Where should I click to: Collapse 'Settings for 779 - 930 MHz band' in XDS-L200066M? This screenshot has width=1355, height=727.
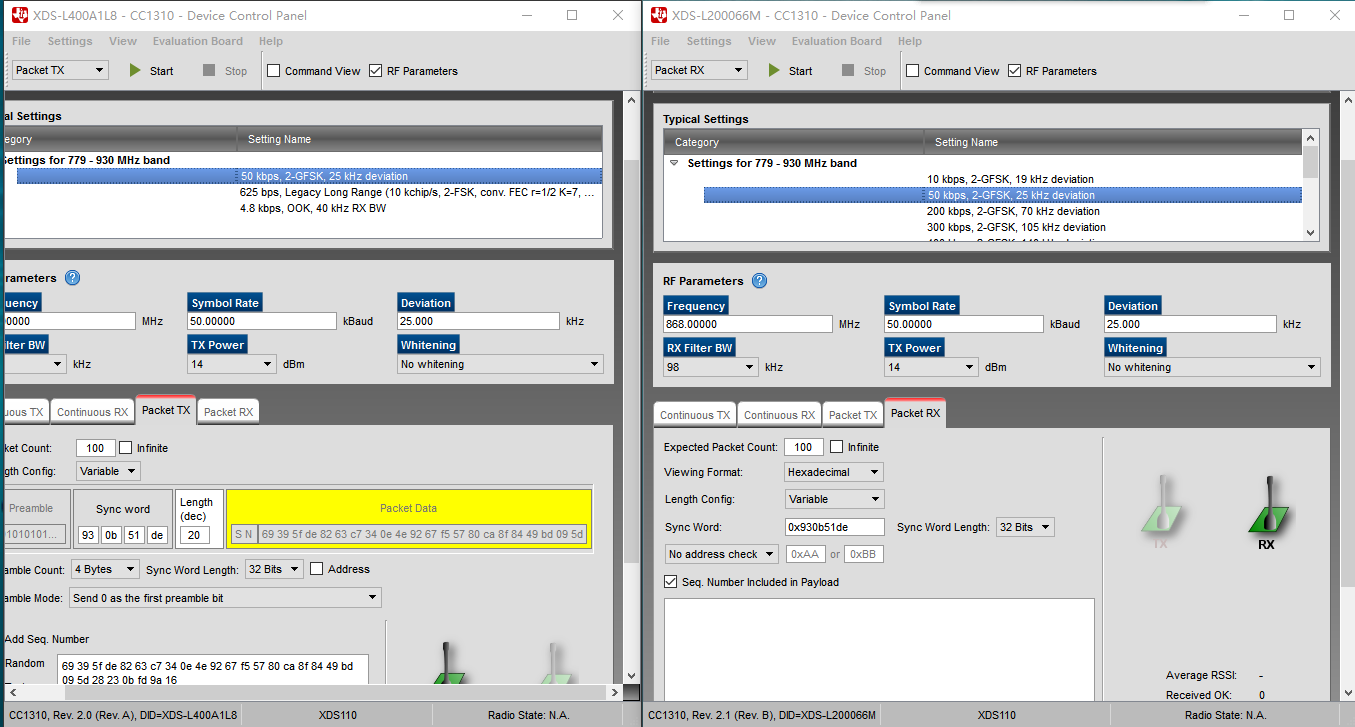(x=674, y=163)
